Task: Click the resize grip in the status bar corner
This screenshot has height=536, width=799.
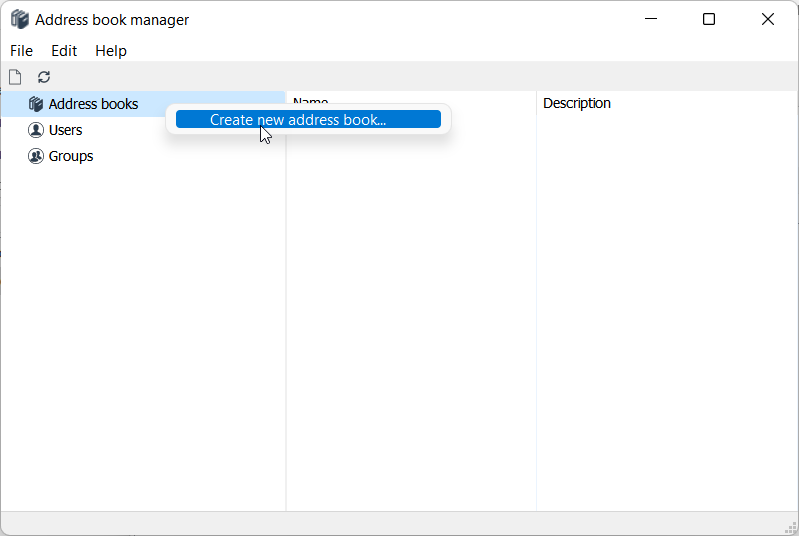Action: point(790,527)
